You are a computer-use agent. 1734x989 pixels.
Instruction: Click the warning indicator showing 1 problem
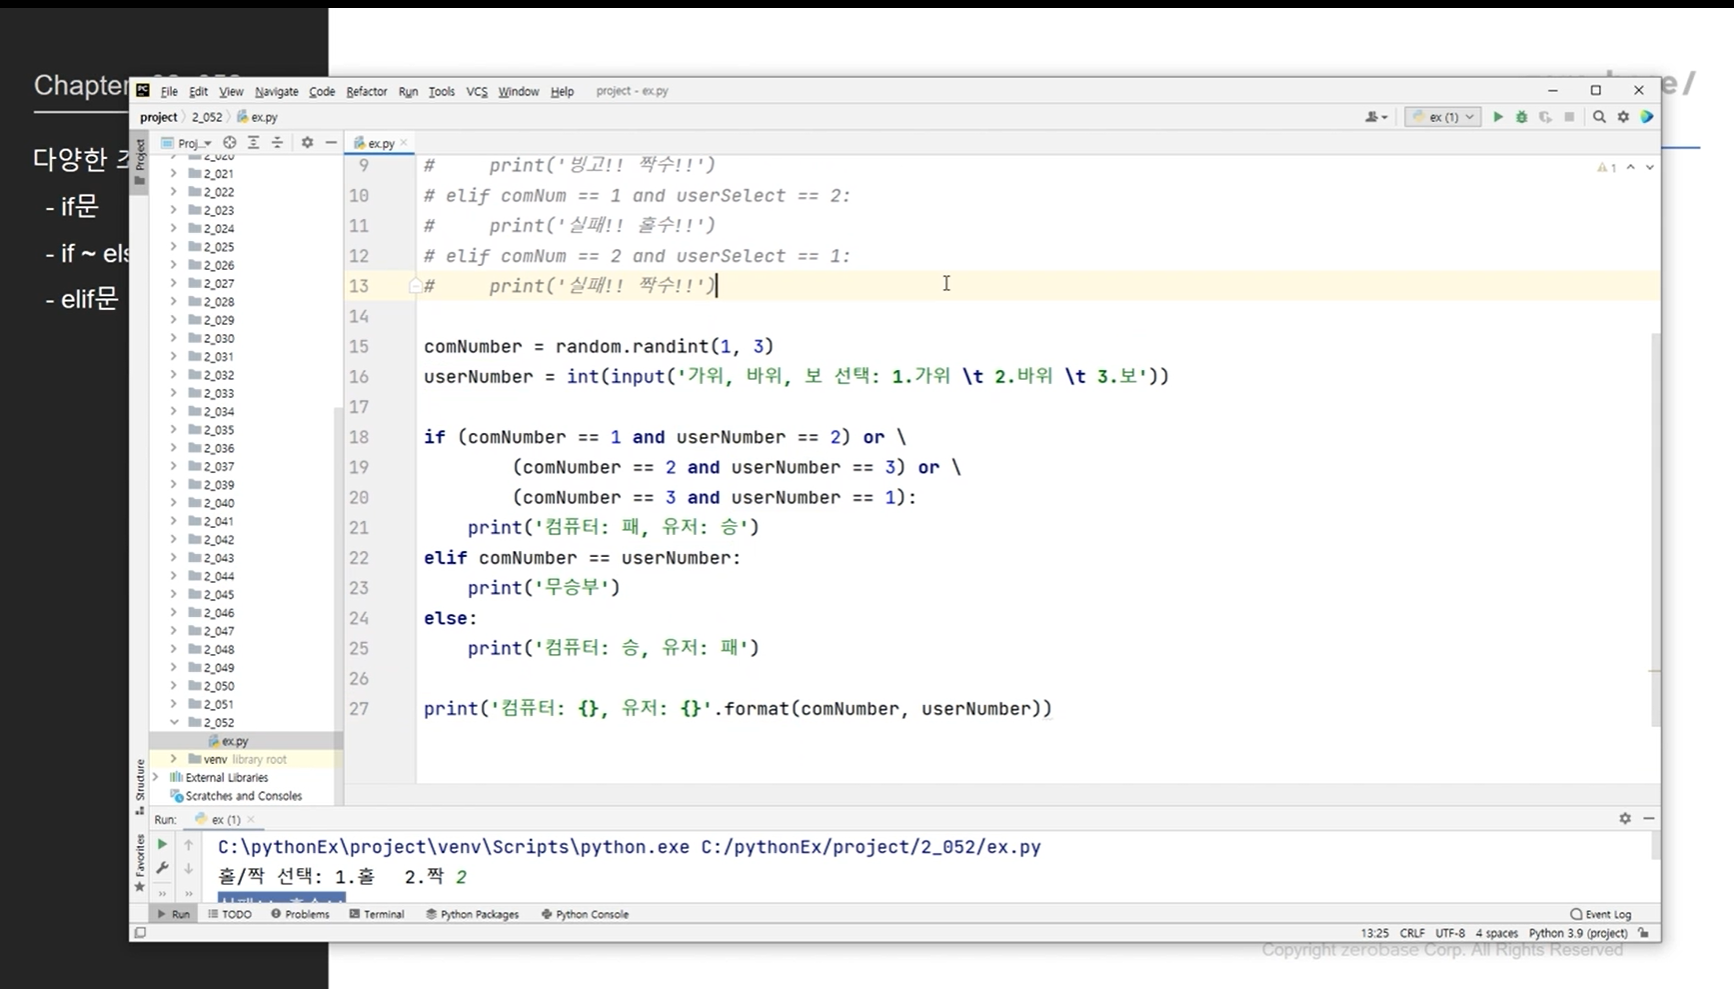1607,167
